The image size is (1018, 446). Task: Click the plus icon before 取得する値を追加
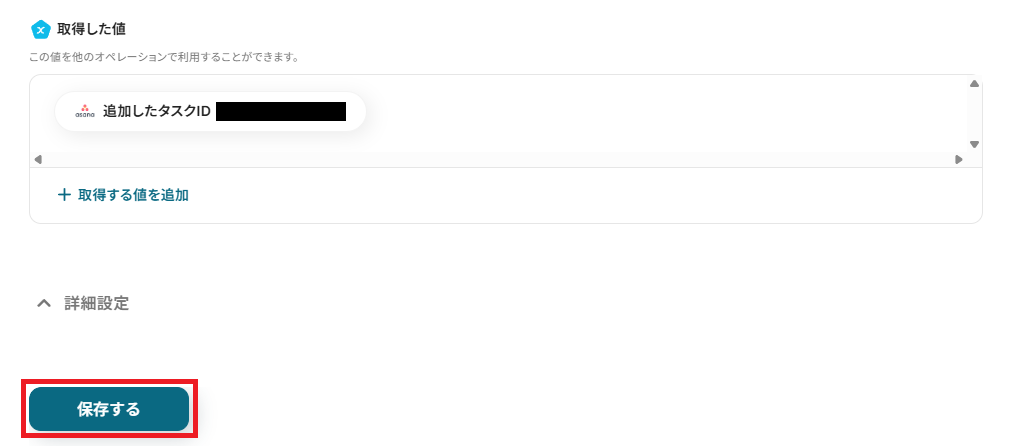click(x=64, y=195)
